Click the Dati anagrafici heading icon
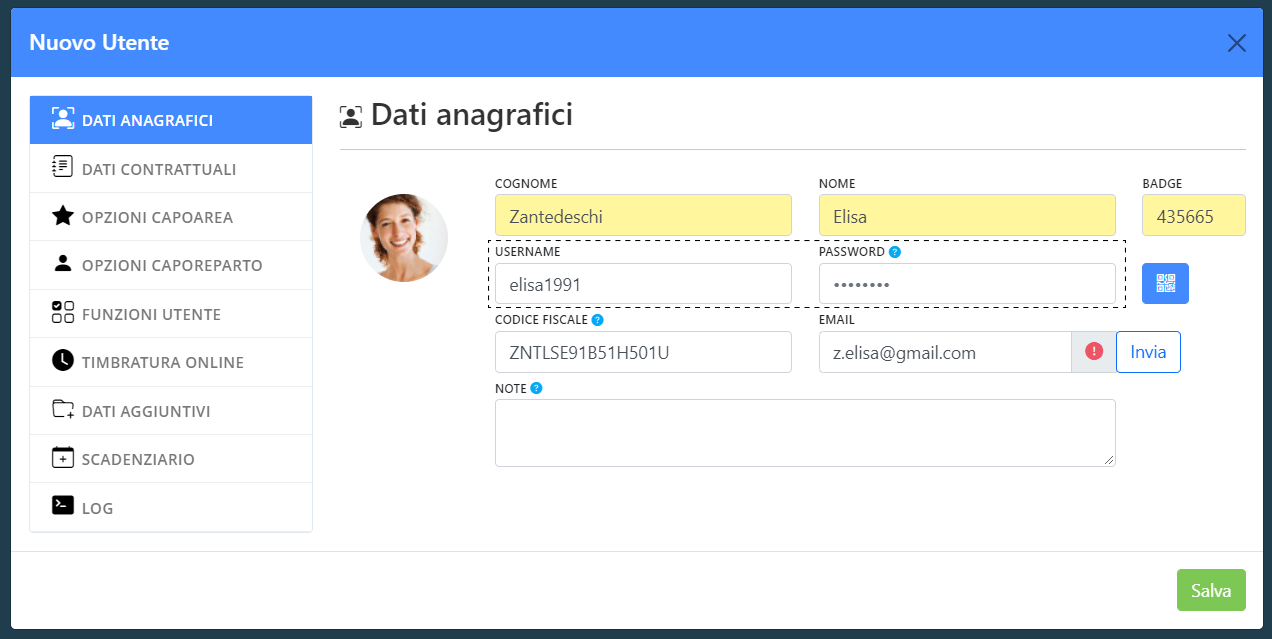This screenshot has width=1272, height=639. (351, 116)
